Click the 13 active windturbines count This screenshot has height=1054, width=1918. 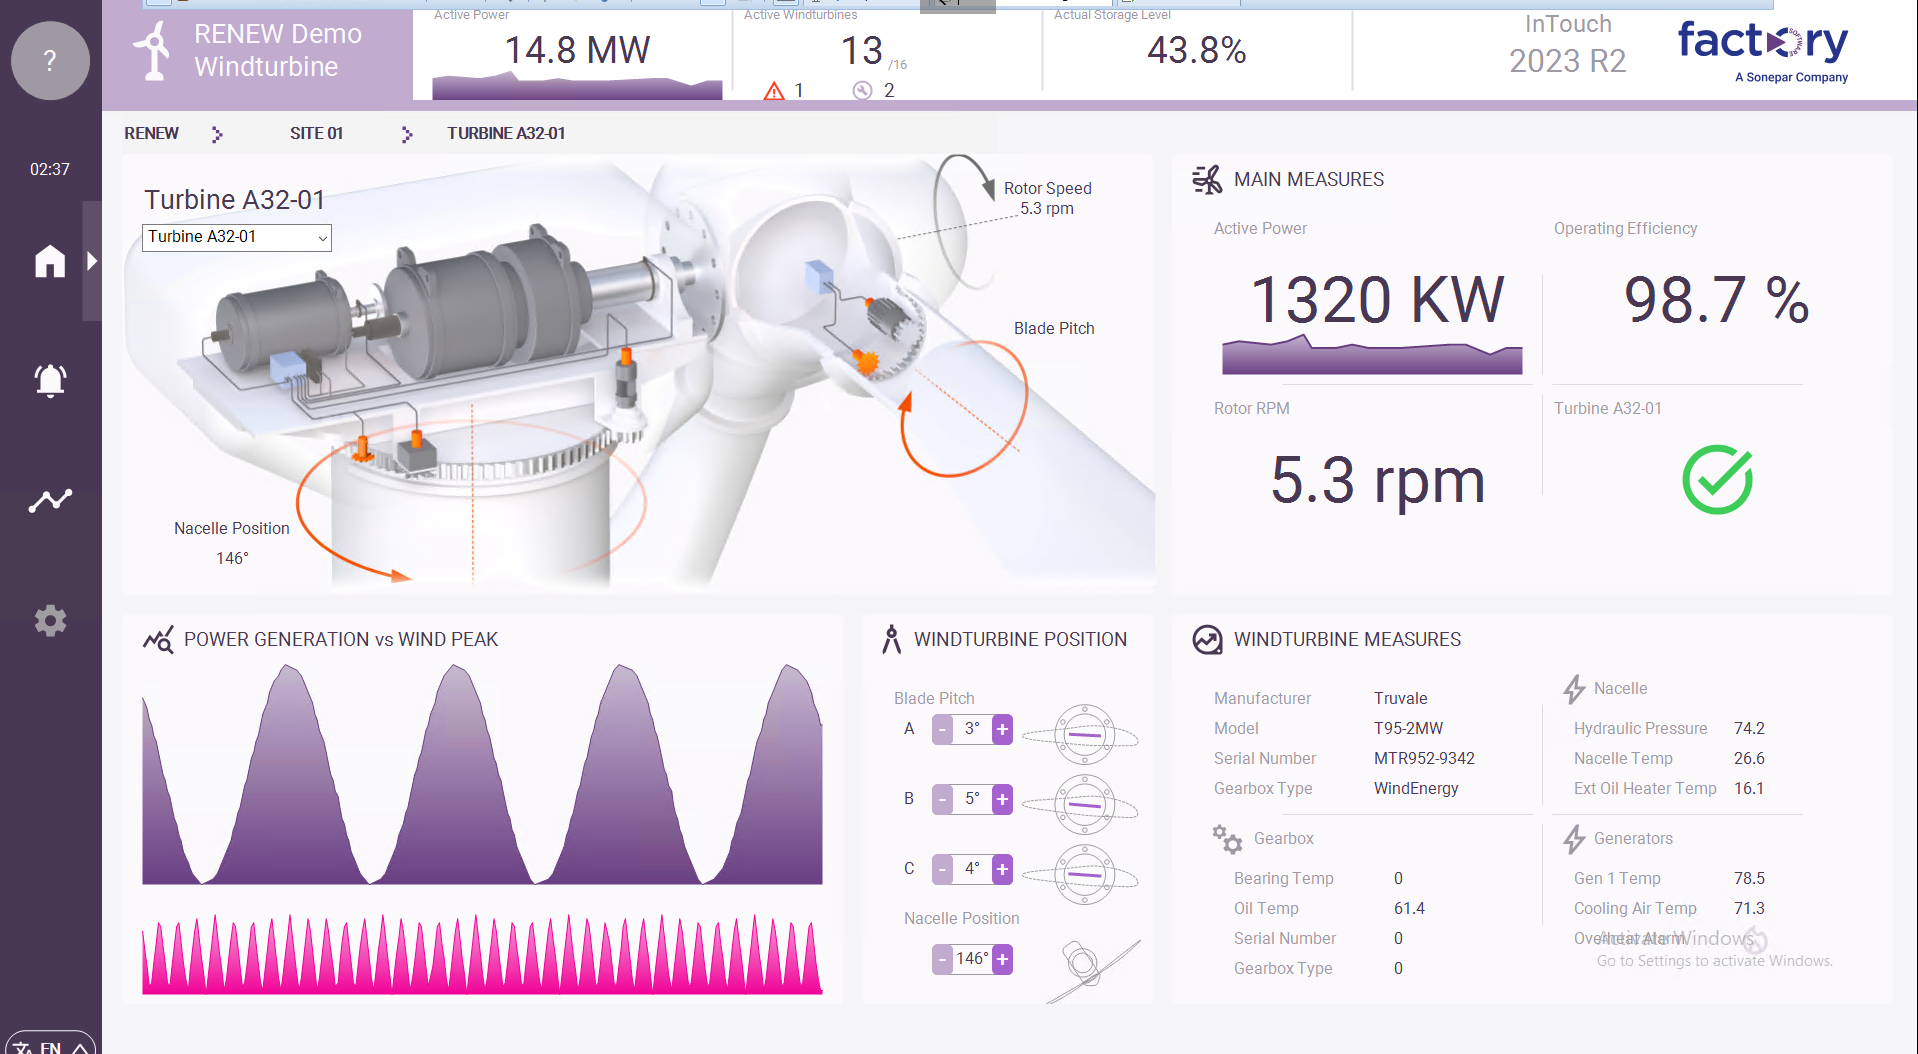861,50
